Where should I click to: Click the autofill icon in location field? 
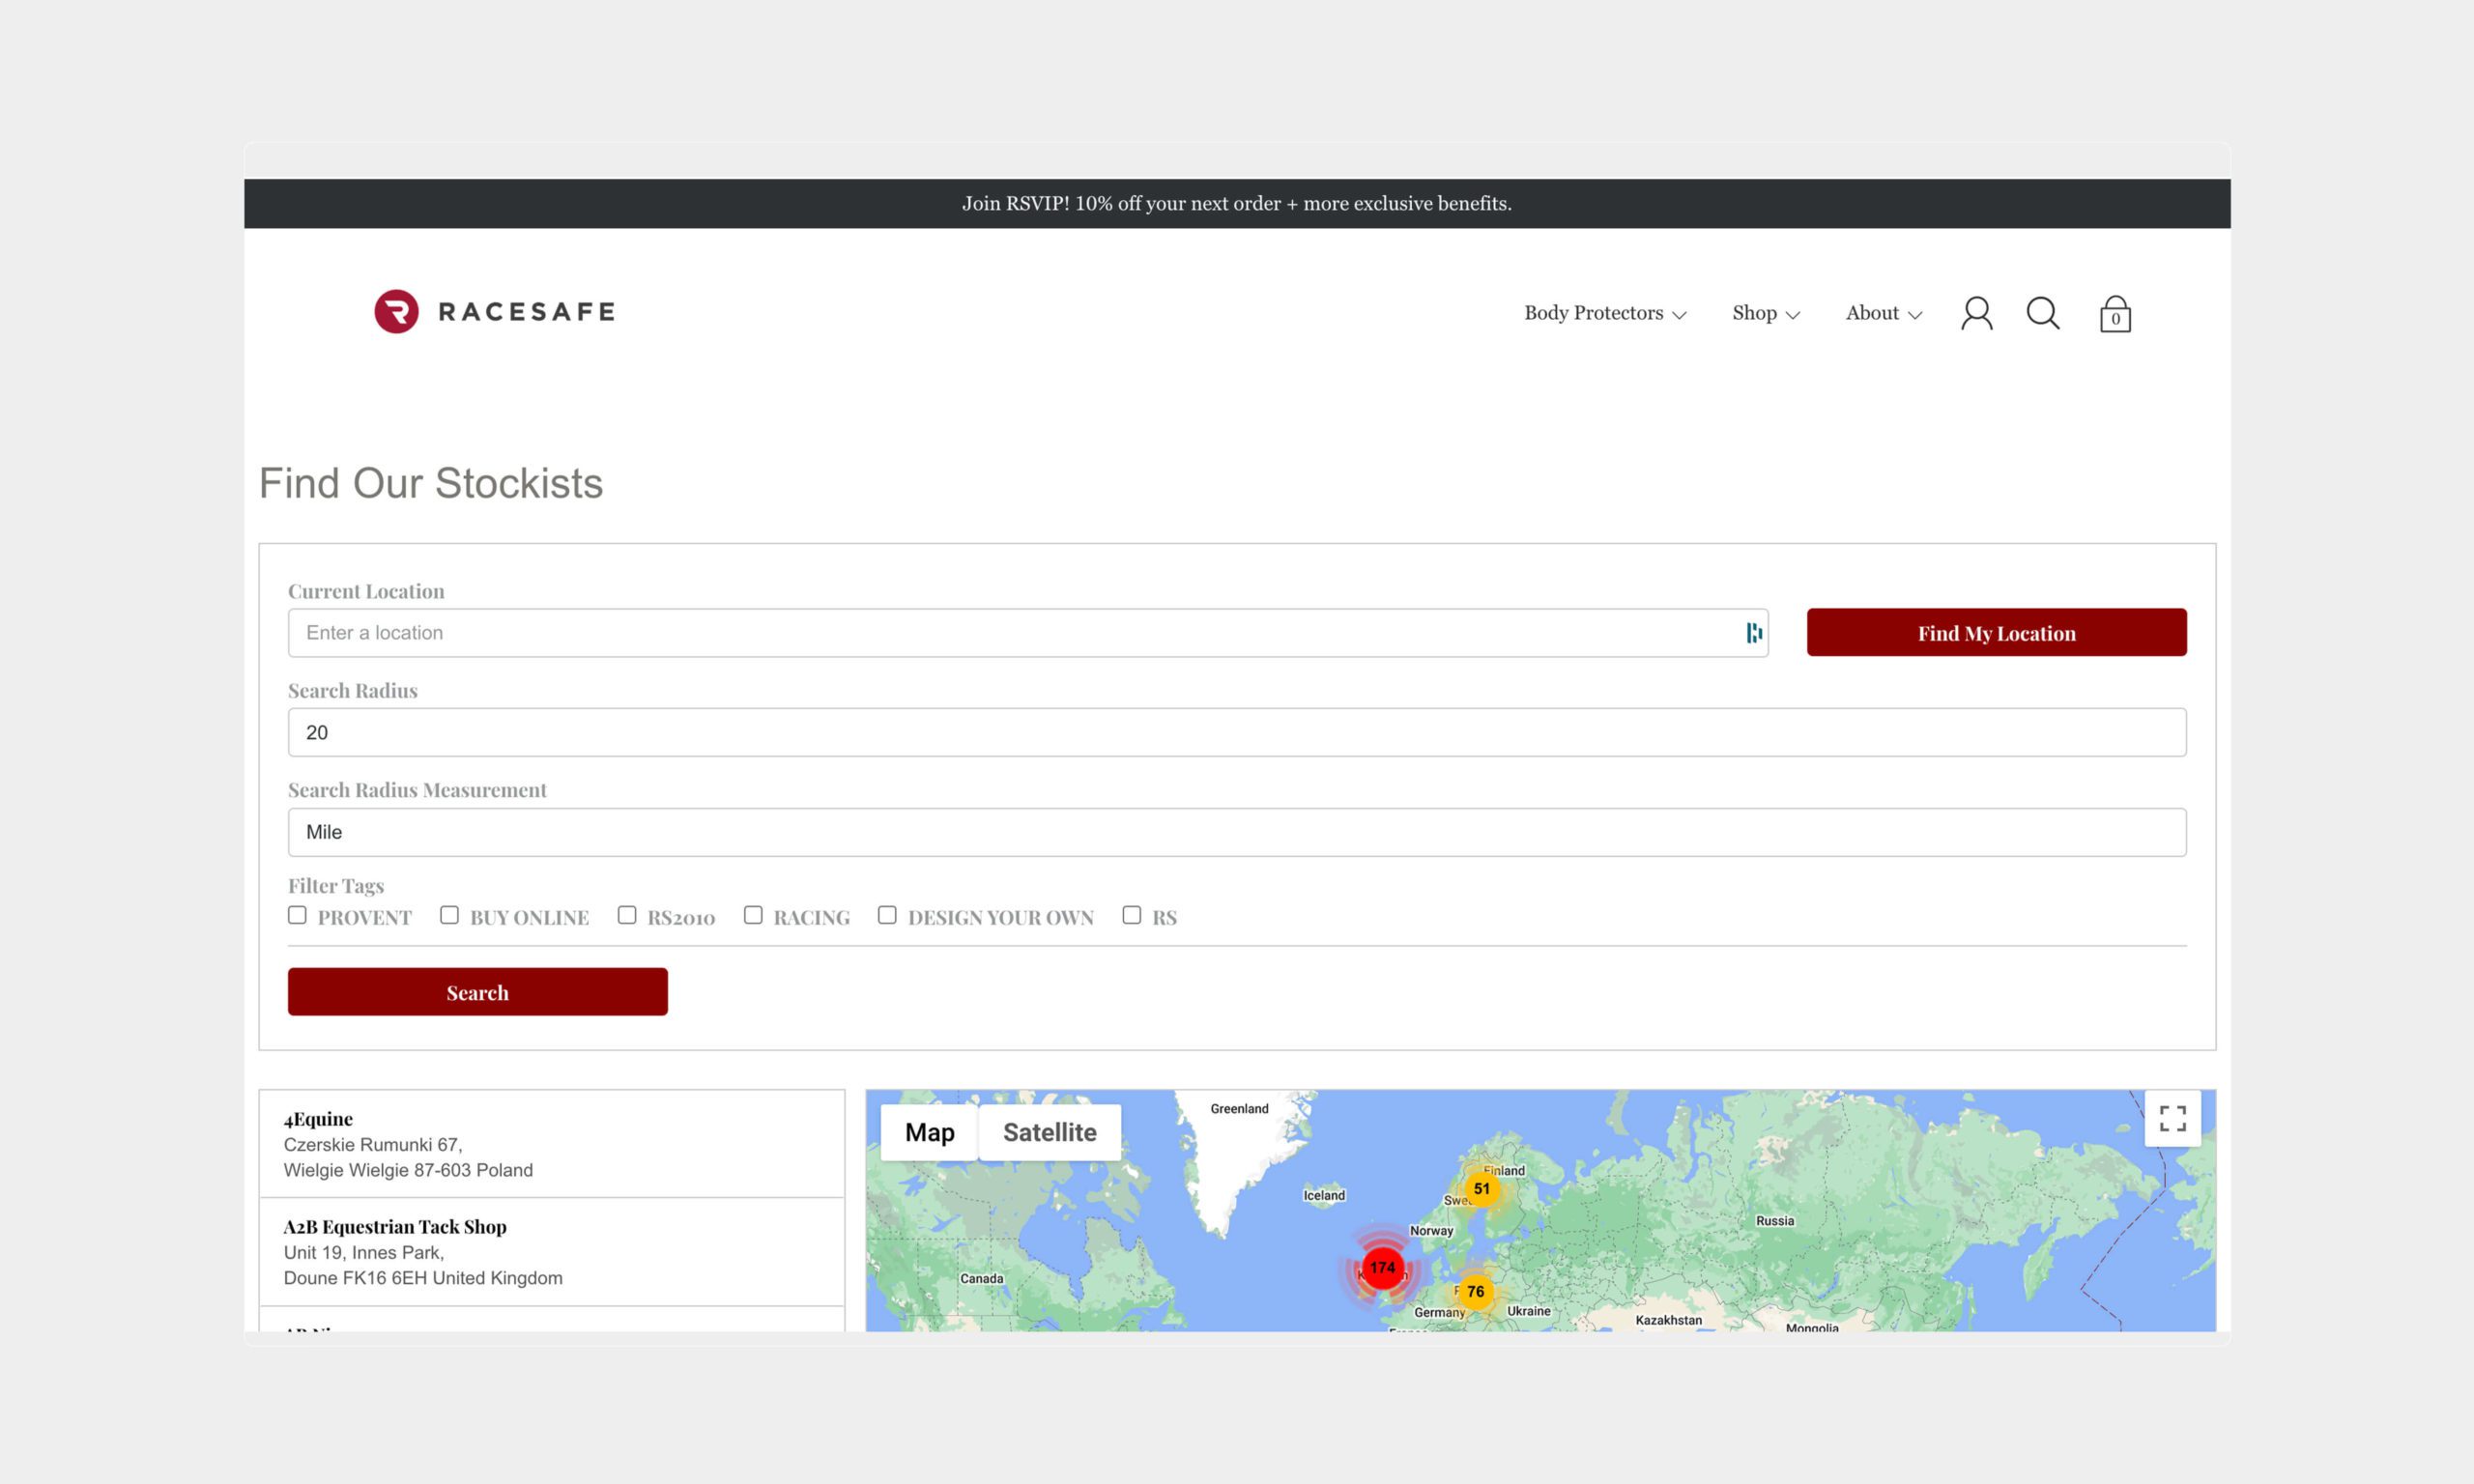tap(1754, 633)
